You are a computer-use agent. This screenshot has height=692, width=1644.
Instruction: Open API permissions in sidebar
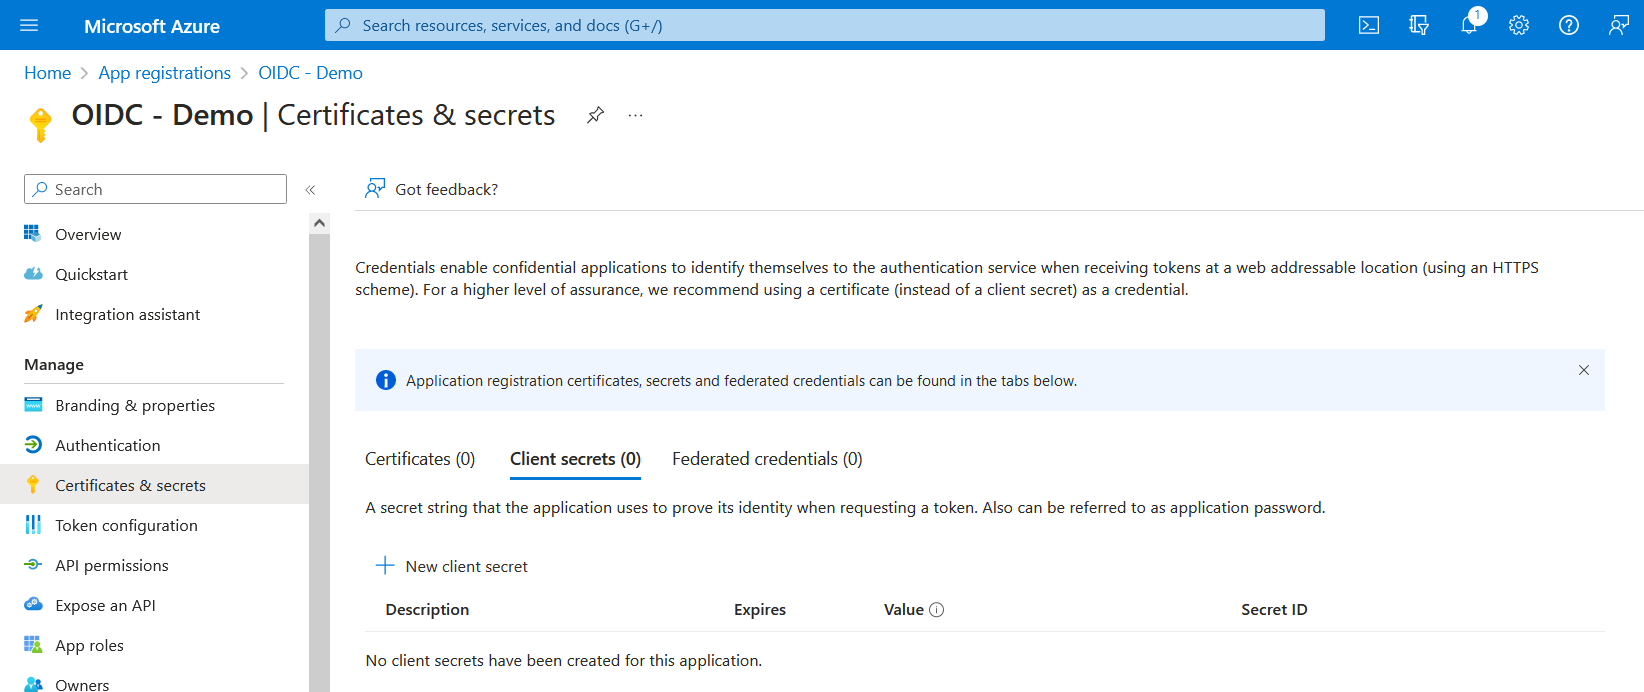[112, 565]
